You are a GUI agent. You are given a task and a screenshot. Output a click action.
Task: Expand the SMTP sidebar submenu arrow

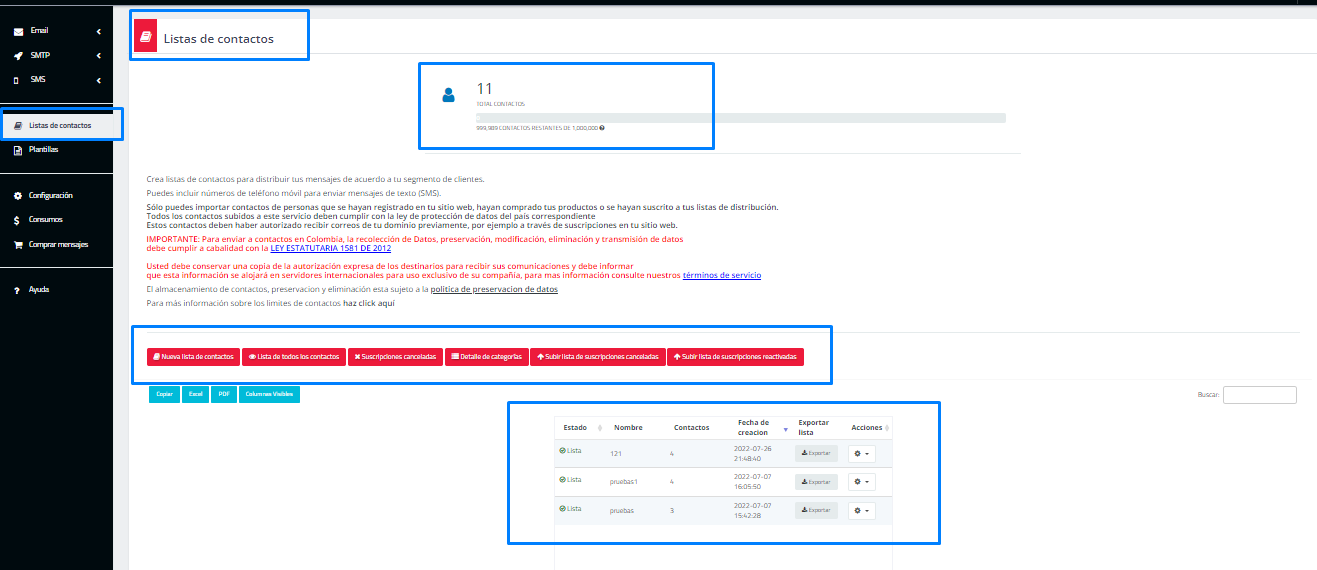click(98, 56)
